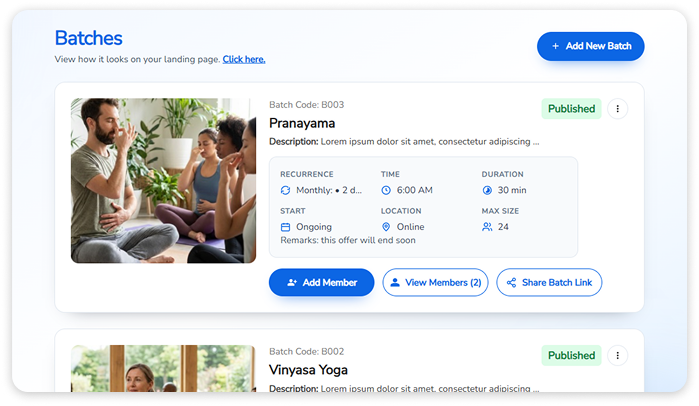Click the Add New Batch button
This screenshot has width=699, height=406.
coord(590,46)
